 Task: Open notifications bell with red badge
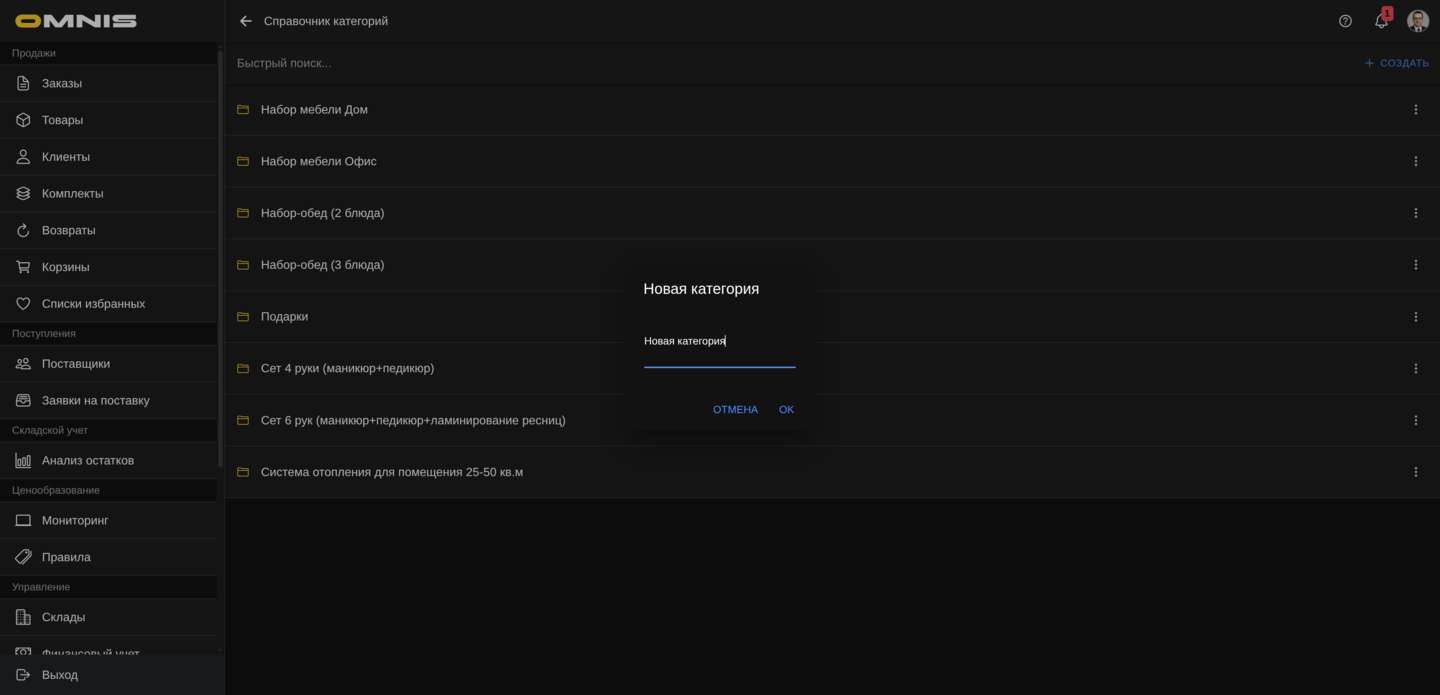(x=1381, y=21)
